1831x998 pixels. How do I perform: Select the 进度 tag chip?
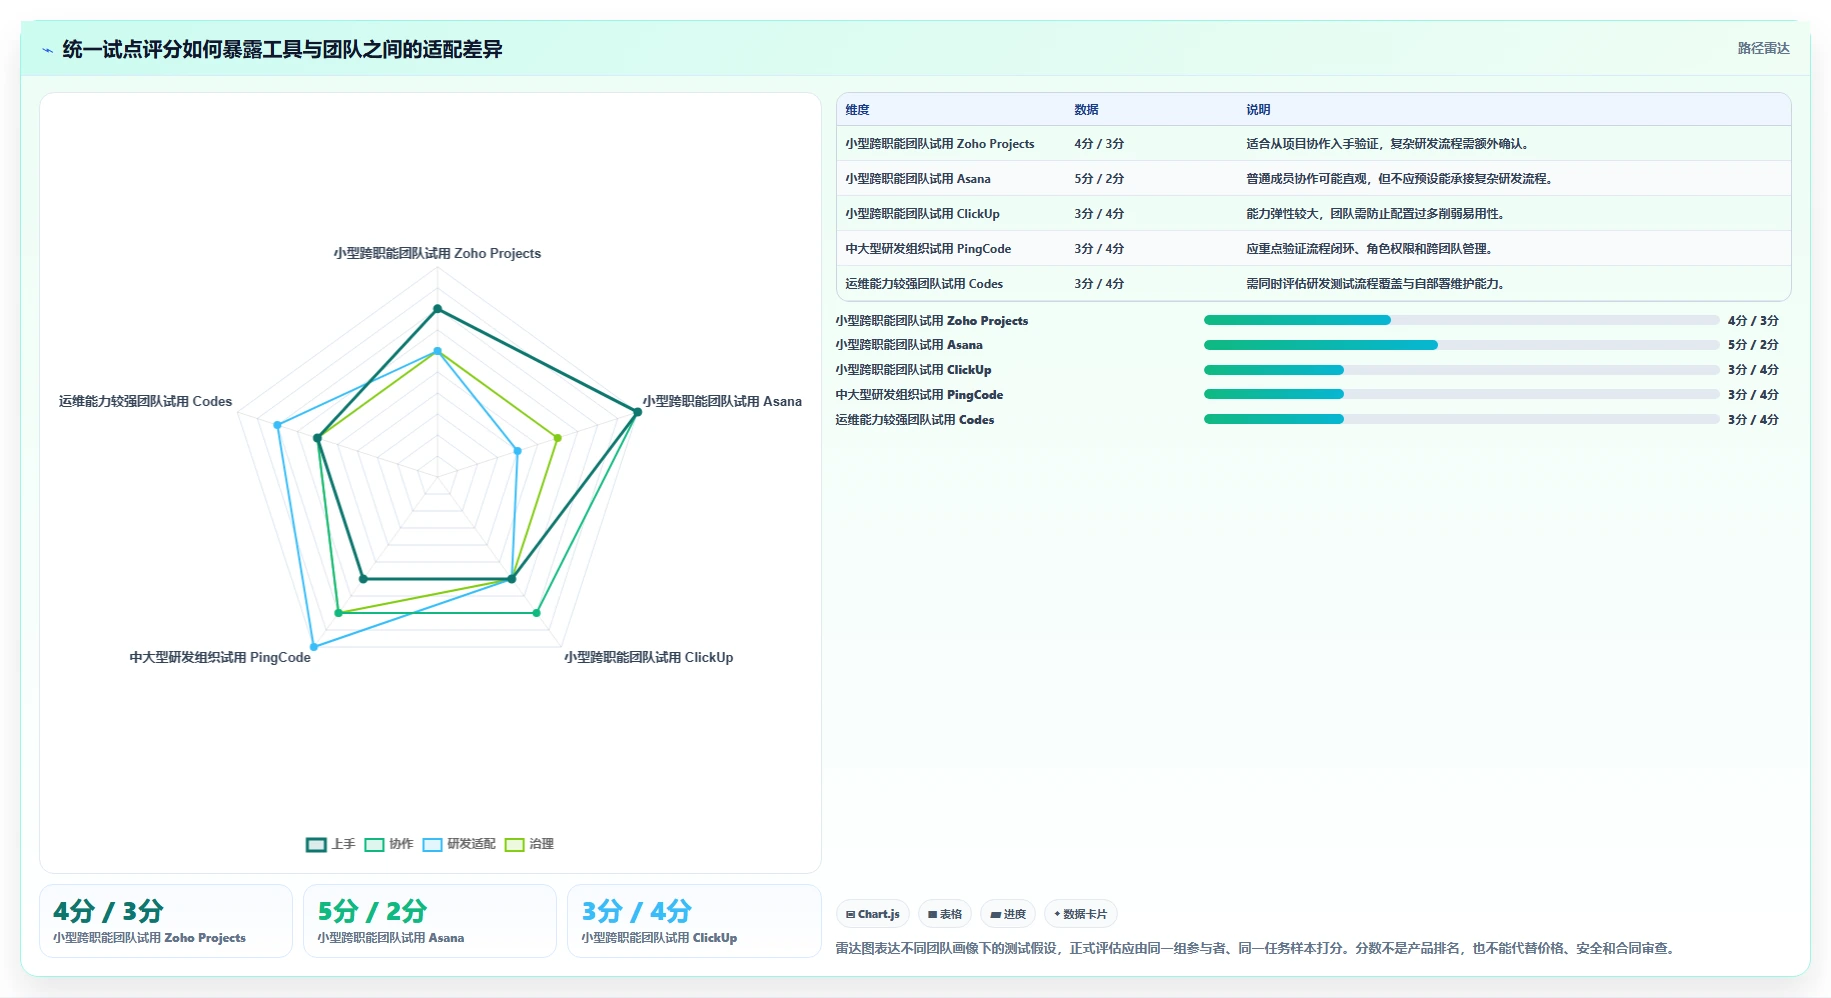click(1007, 914)
